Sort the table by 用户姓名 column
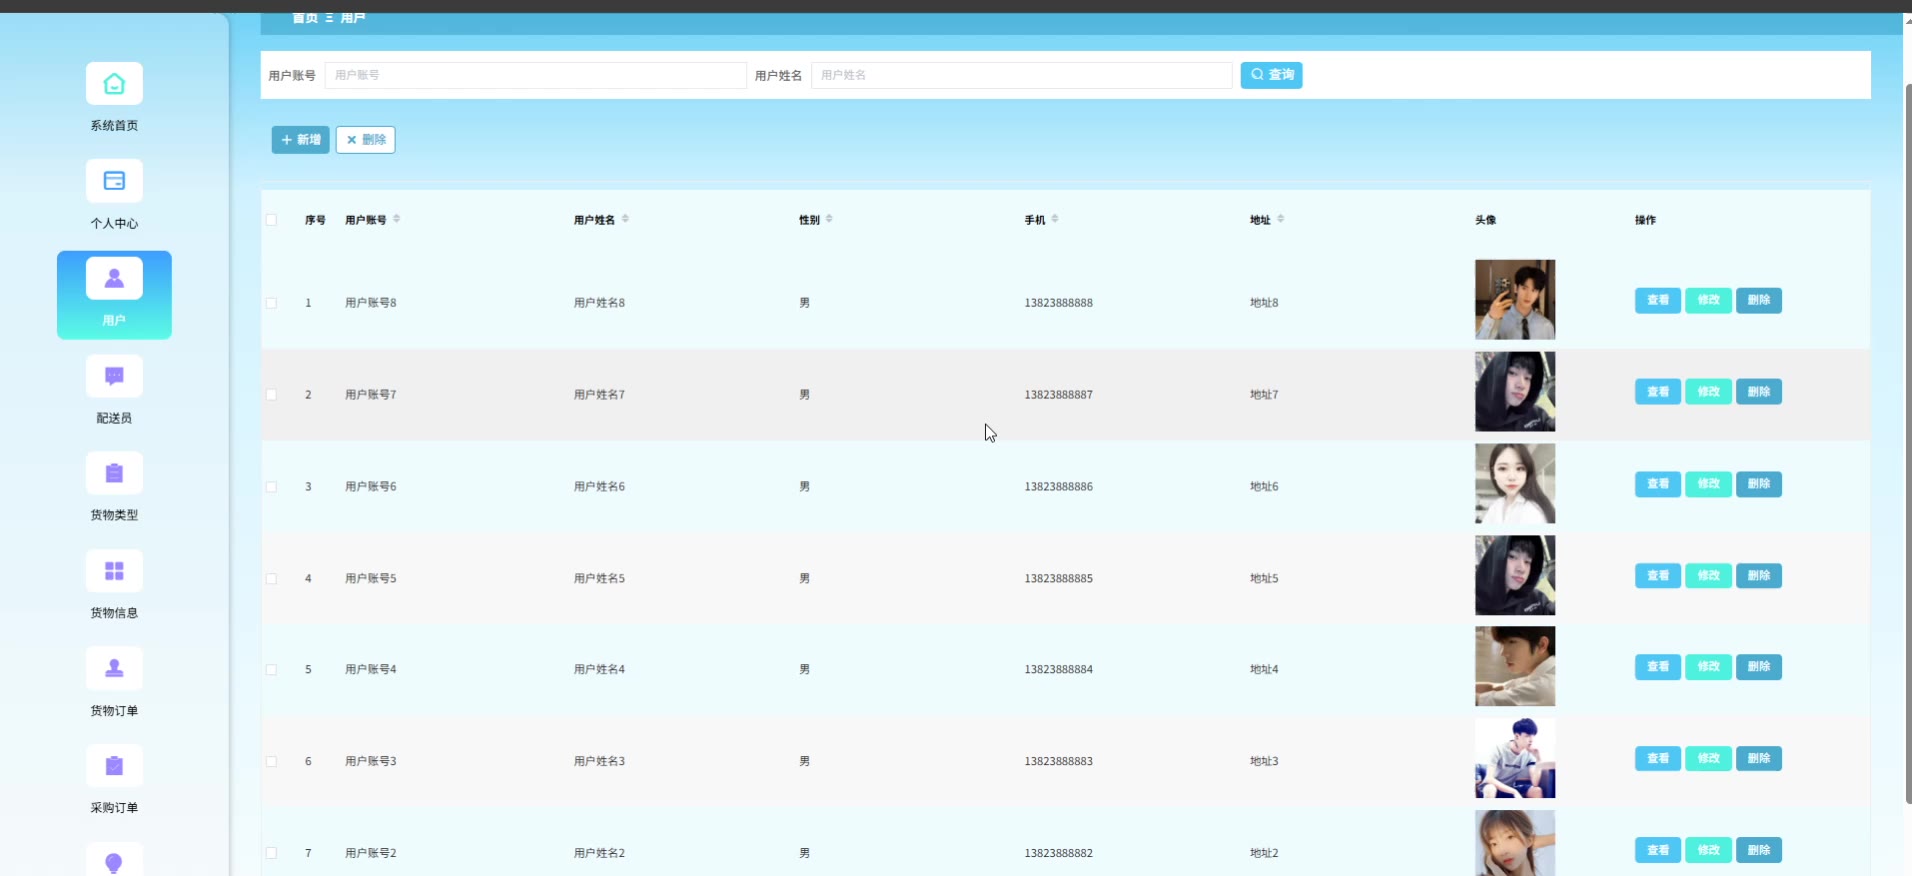The height and width of the screenshot is (876, 1912). [x=625, y=219]
